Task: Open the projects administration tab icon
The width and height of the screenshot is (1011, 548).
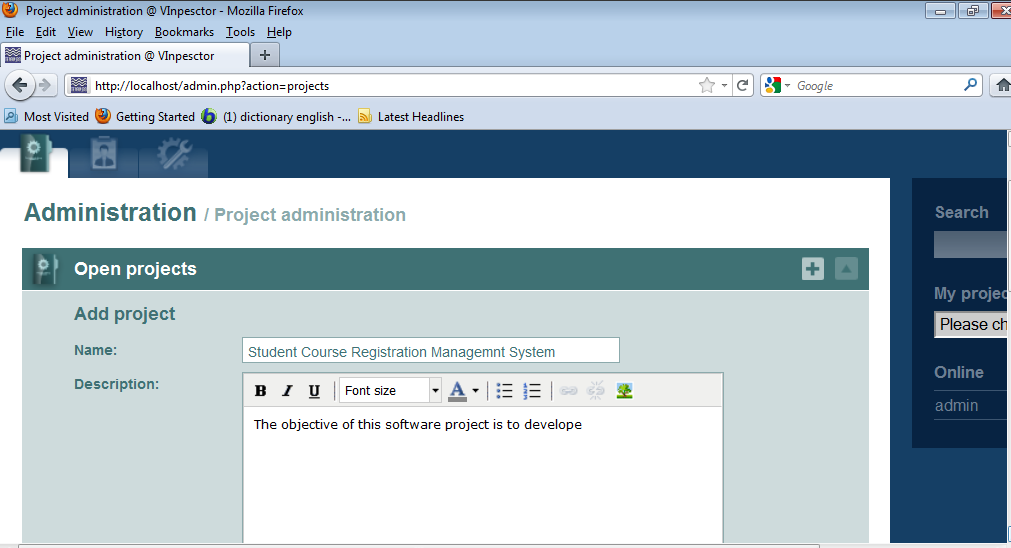Action: click(x=35, y=155)
